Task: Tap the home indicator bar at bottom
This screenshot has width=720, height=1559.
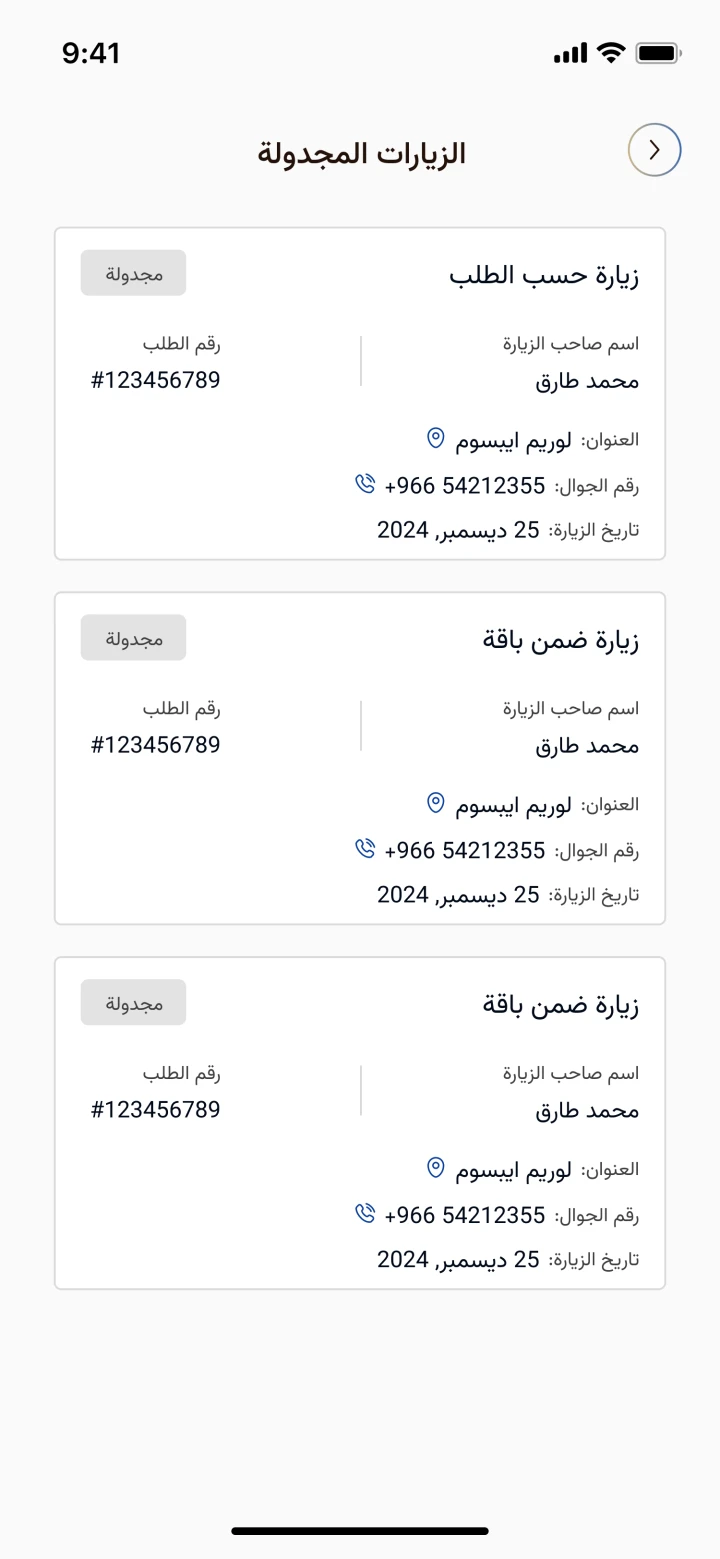Action: pyautogui.click(x=360, y=1531)
